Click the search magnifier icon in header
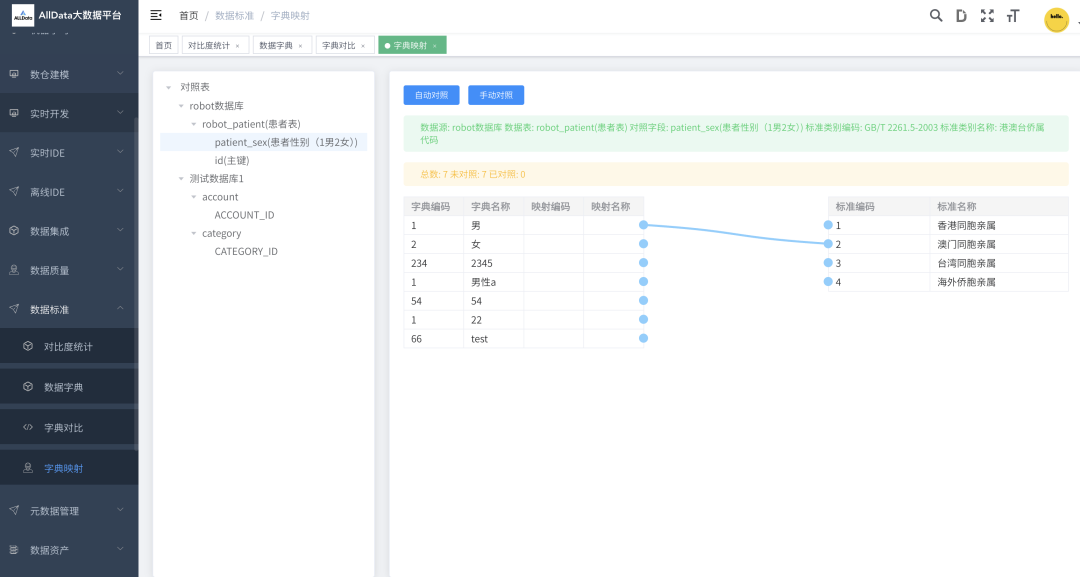The width and height of the screenshot is (1080, 577). [x=936, y=15]
